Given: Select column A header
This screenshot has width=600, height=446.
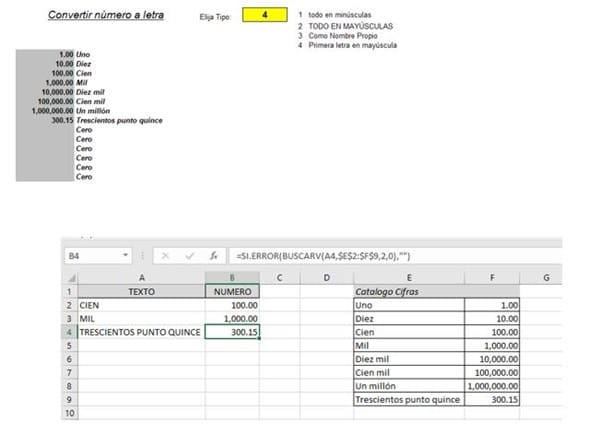Looking at the screenshot, I should [x=142, y=278].
